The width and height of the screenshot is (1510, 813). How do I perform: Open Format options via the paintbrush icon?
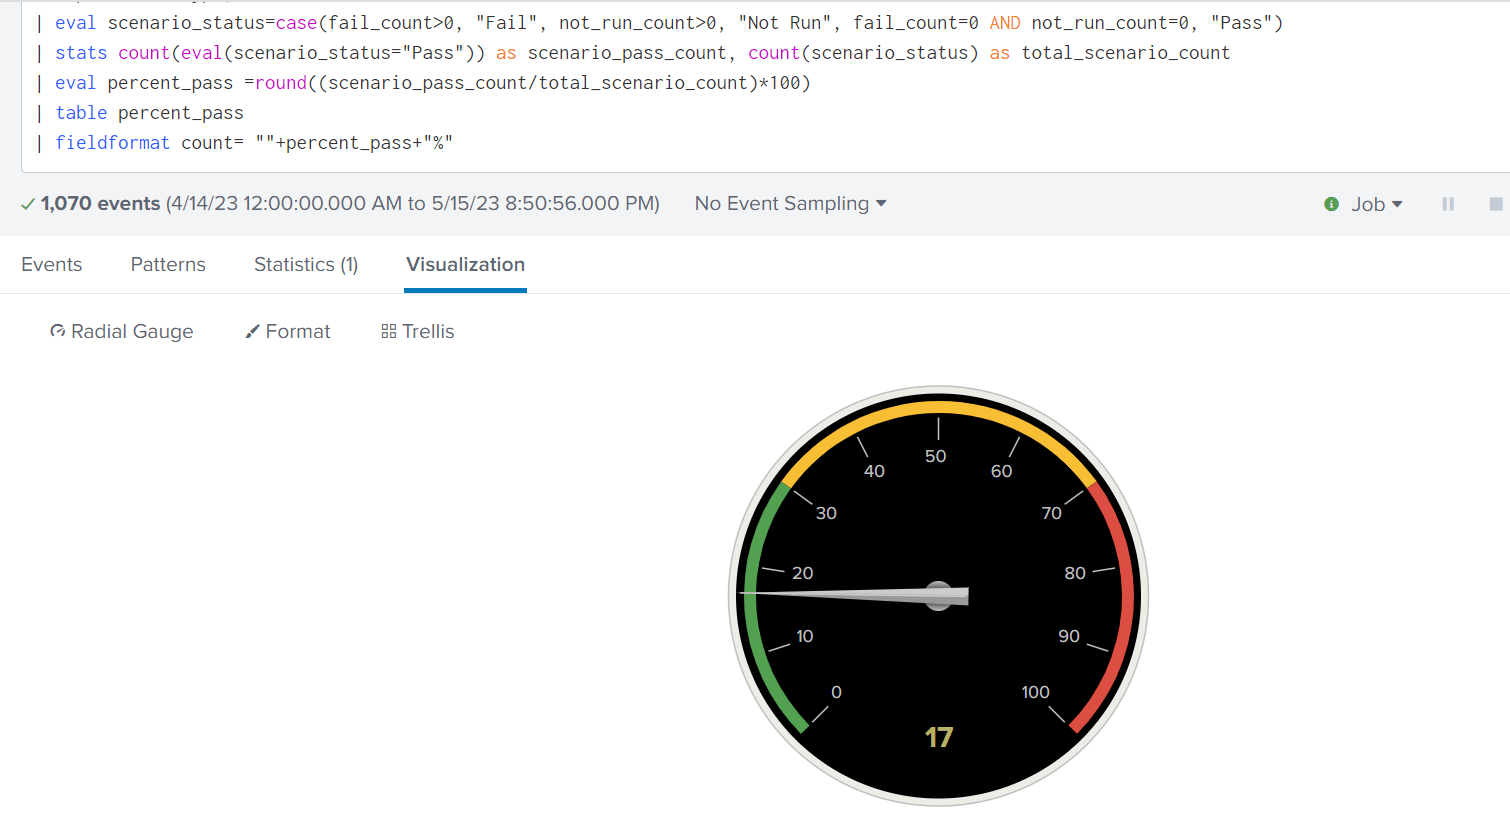point(252,330)
